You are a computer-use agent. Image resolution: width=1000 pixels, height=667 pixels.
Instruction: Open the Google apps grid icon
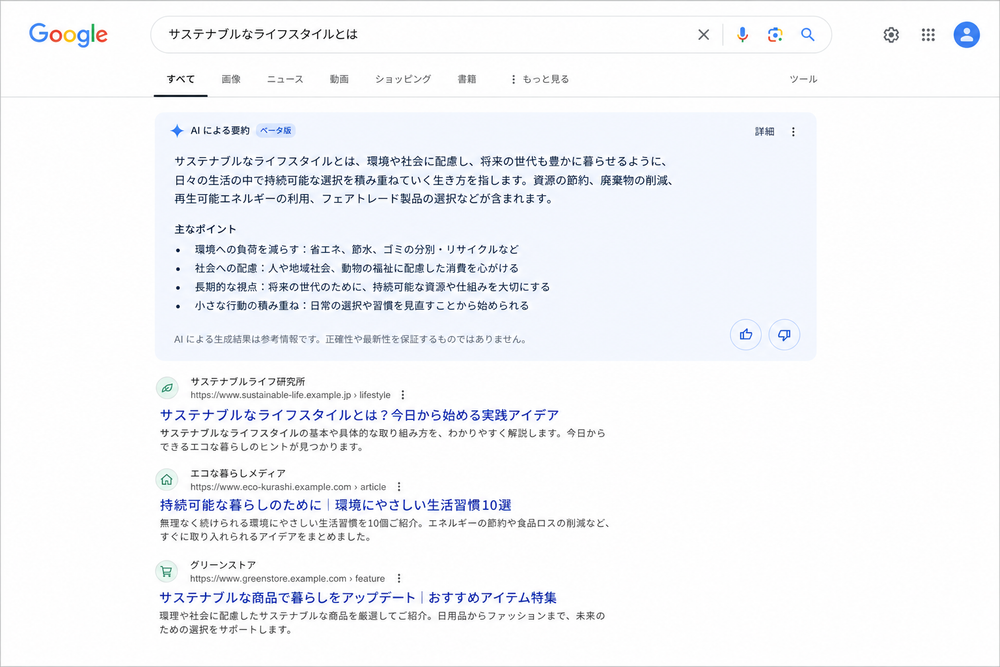pos(928,34)
